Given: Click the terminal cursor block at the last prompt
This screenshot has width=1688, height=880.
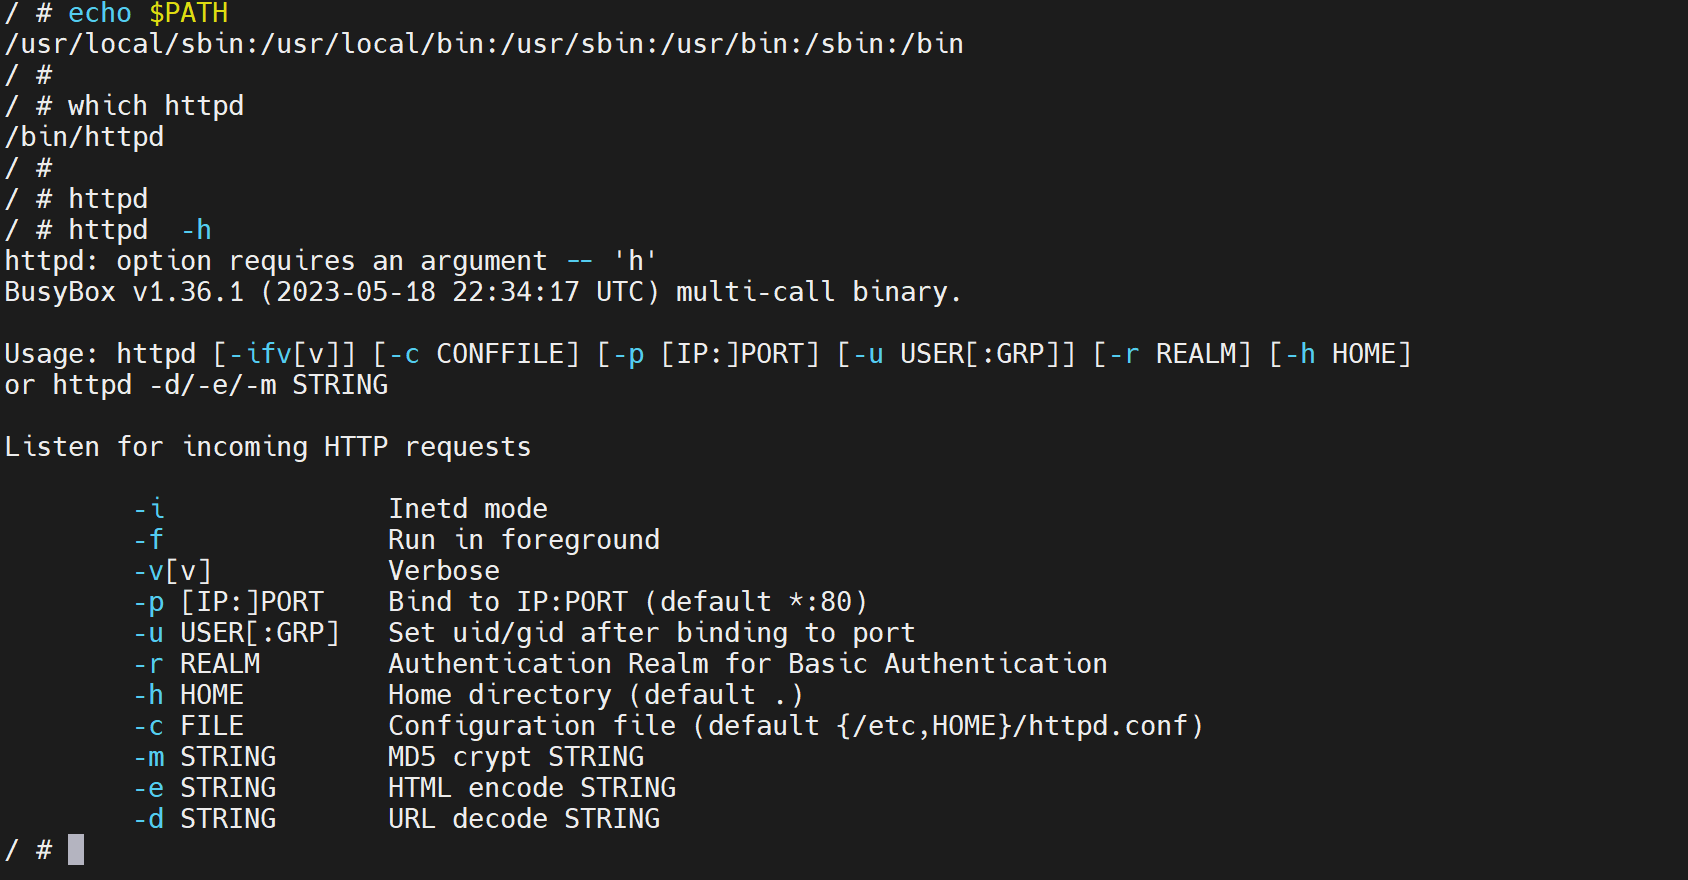Looking at the screenshot, I should point(76,850).
